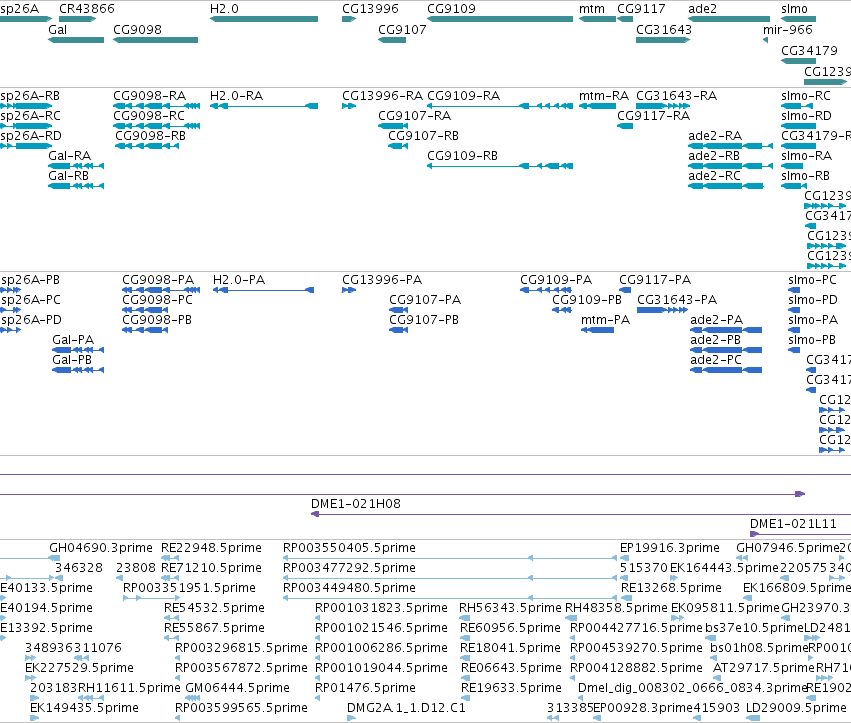Viewport: 851px width, 723px height.
Task: Click the mir-966 gene marker
Action: coord(765,40)
